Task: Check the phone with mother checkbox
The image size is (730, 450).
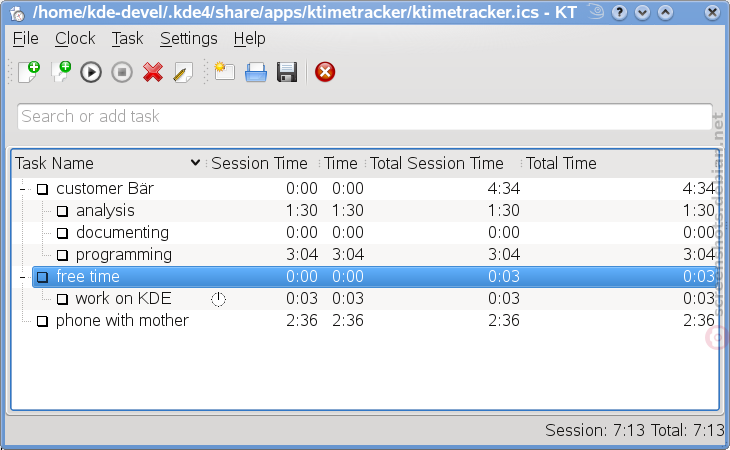Action: 42,321
